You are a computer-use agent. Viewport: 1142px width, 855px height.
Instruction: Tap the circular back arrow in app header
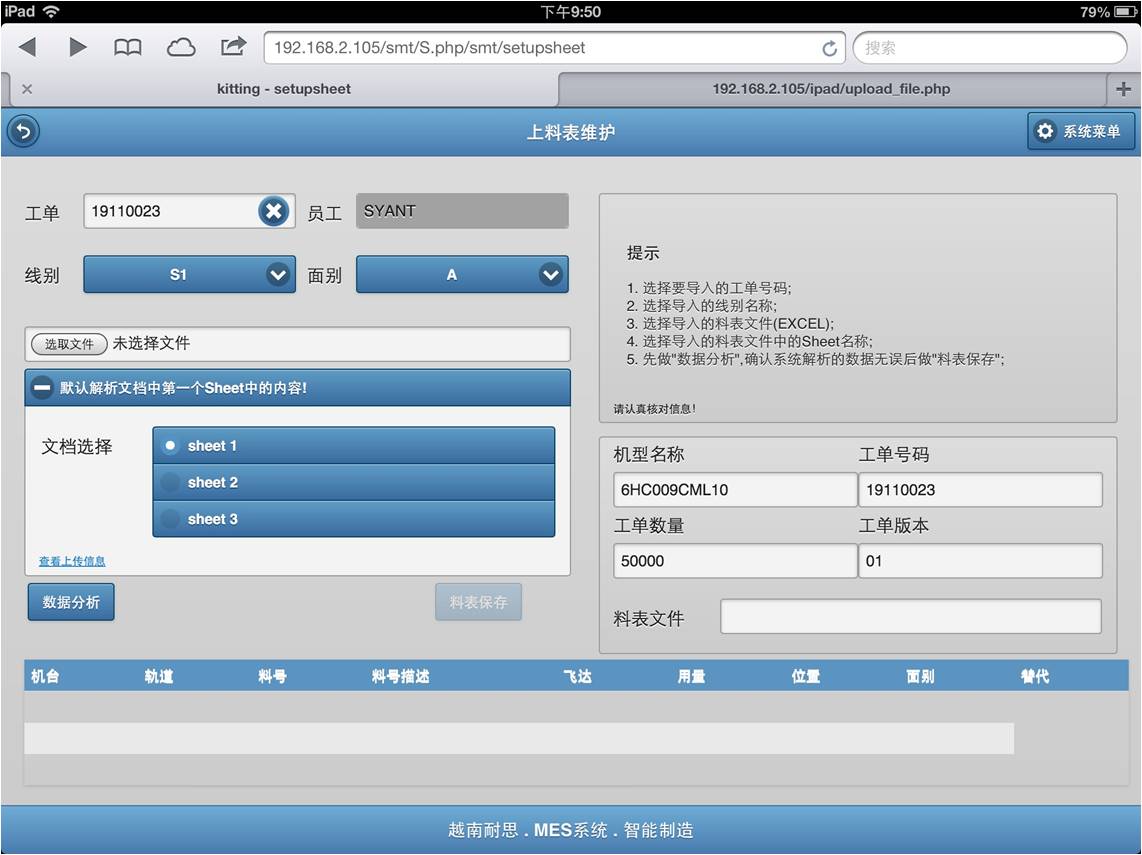point(23,131)
